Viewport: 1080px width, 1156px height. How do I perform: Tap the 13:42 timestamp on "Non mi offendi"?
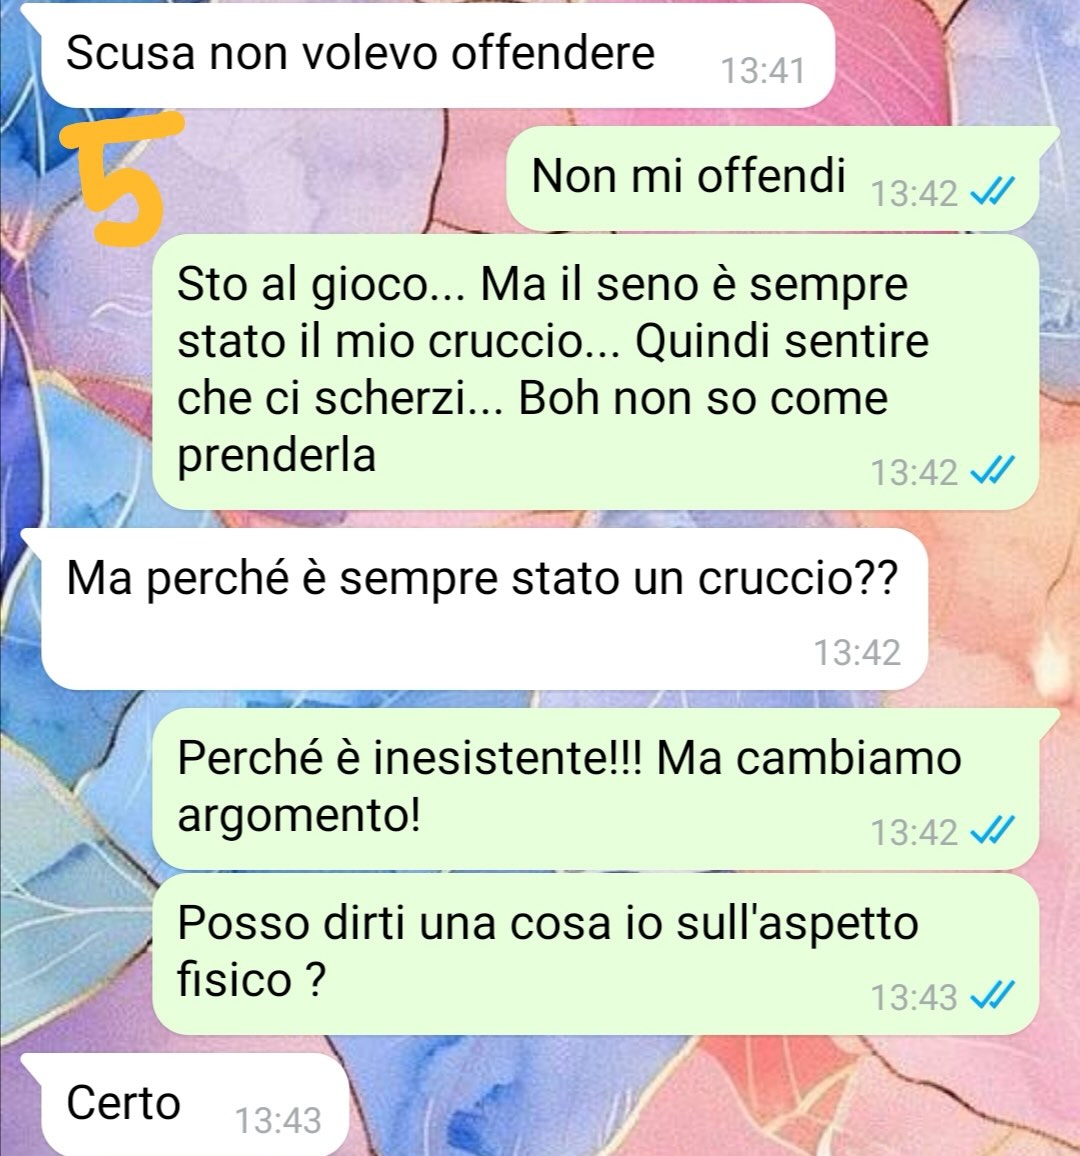click(x=914, y=194)
